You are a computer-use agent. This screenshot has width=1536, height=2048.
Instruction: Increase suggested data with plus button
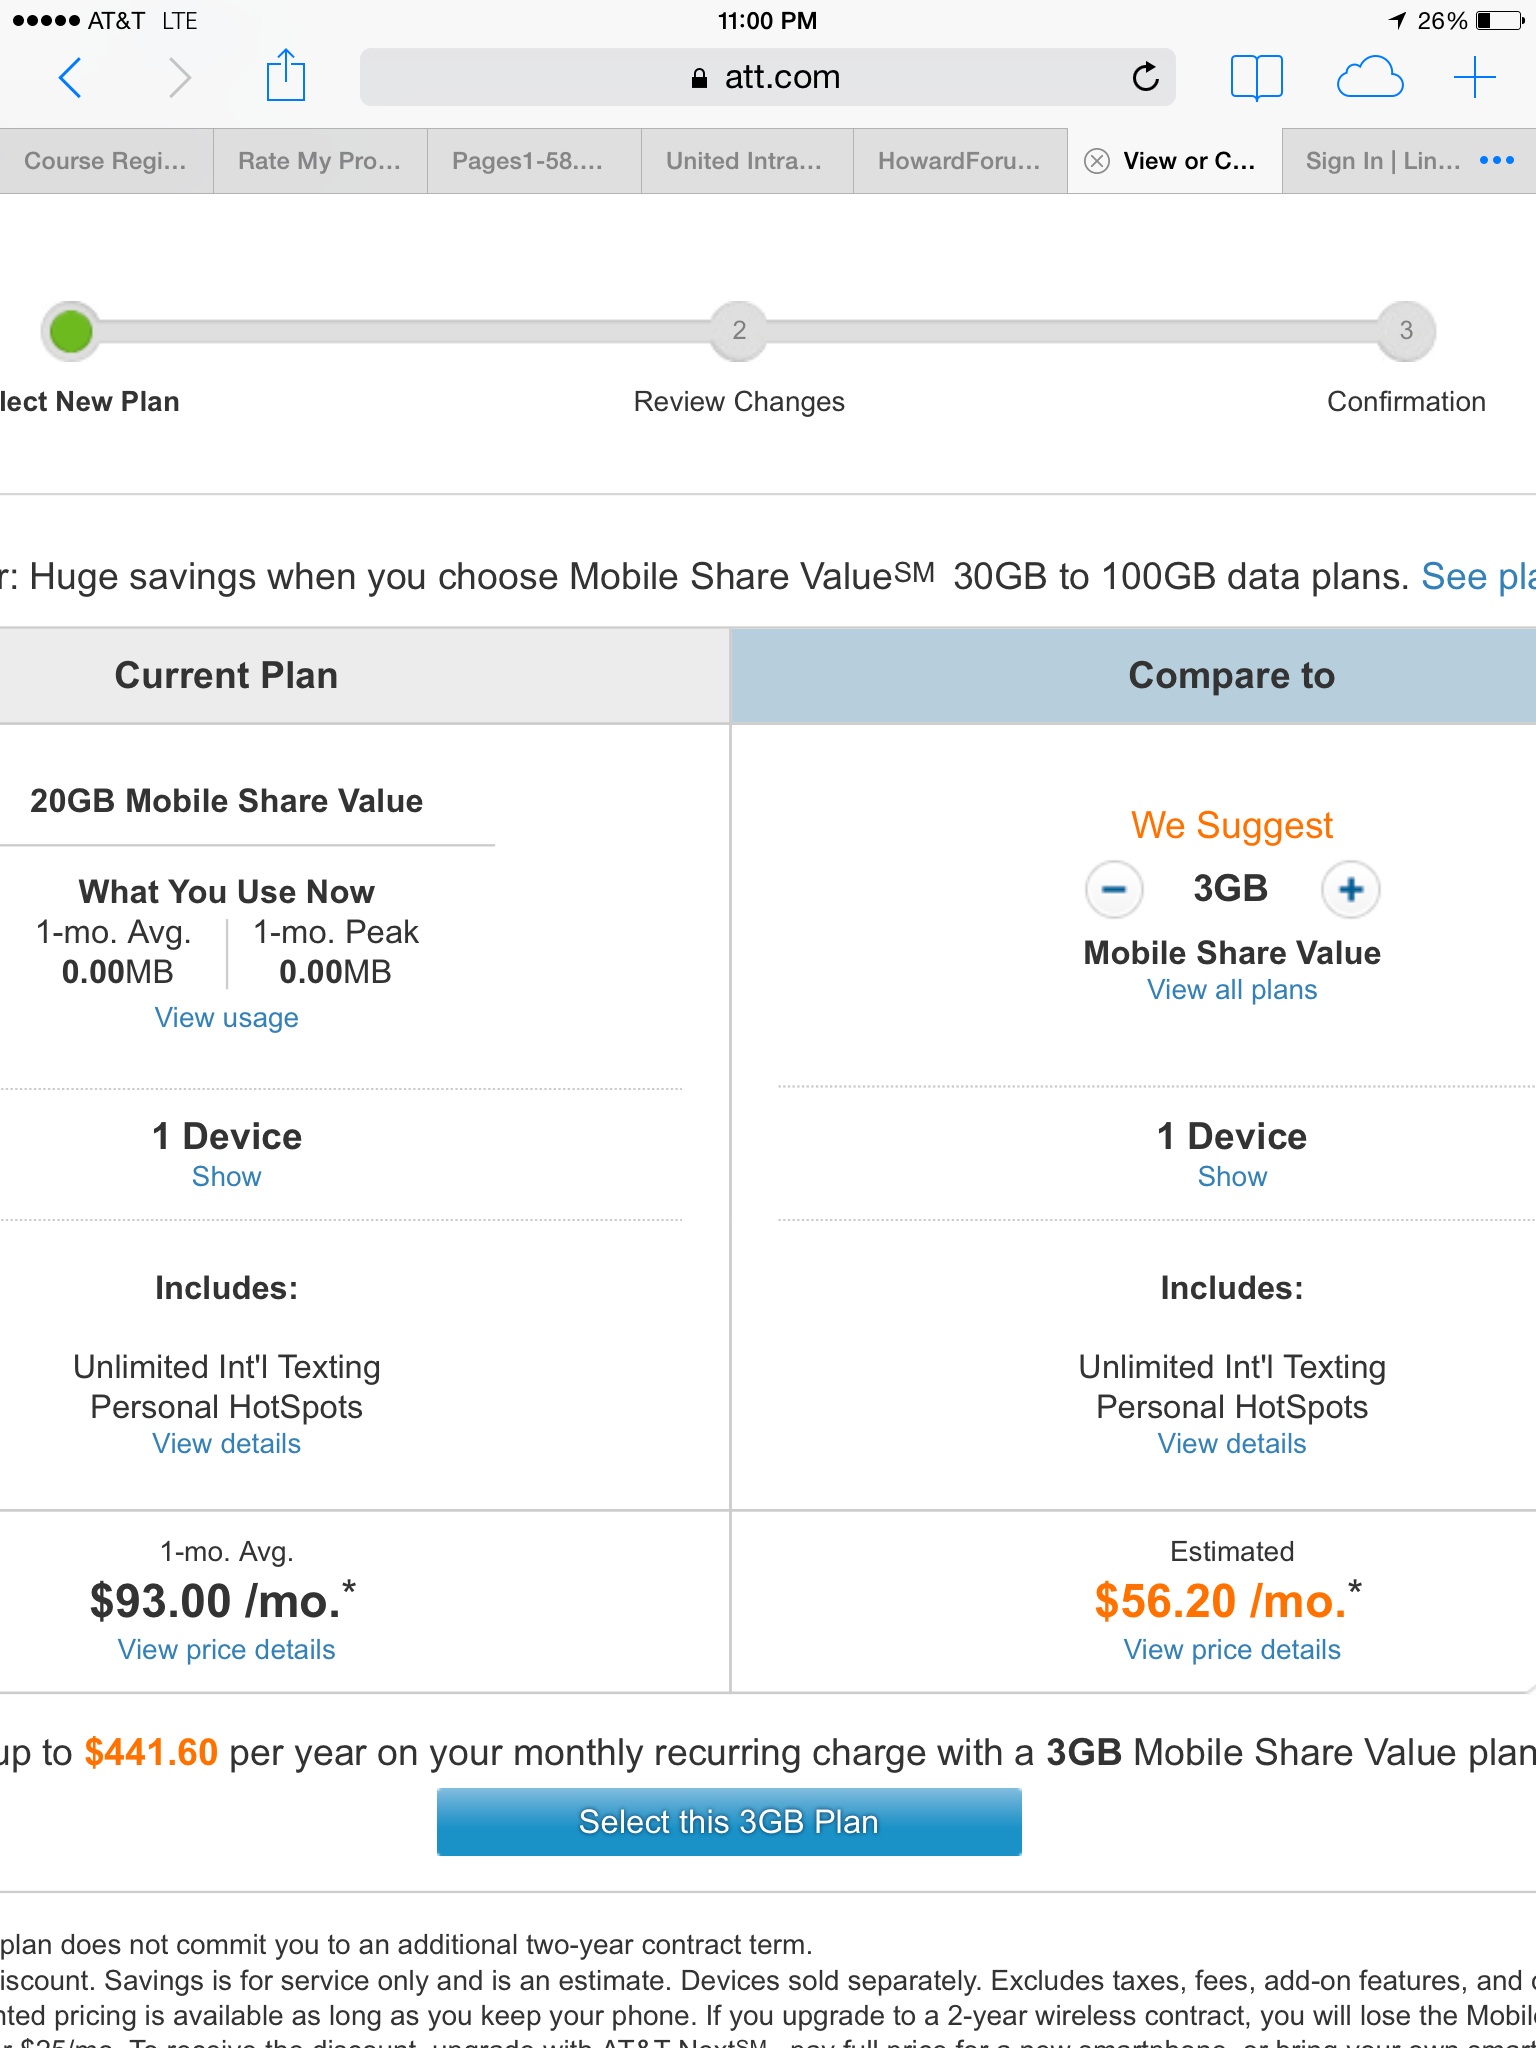1351,889
